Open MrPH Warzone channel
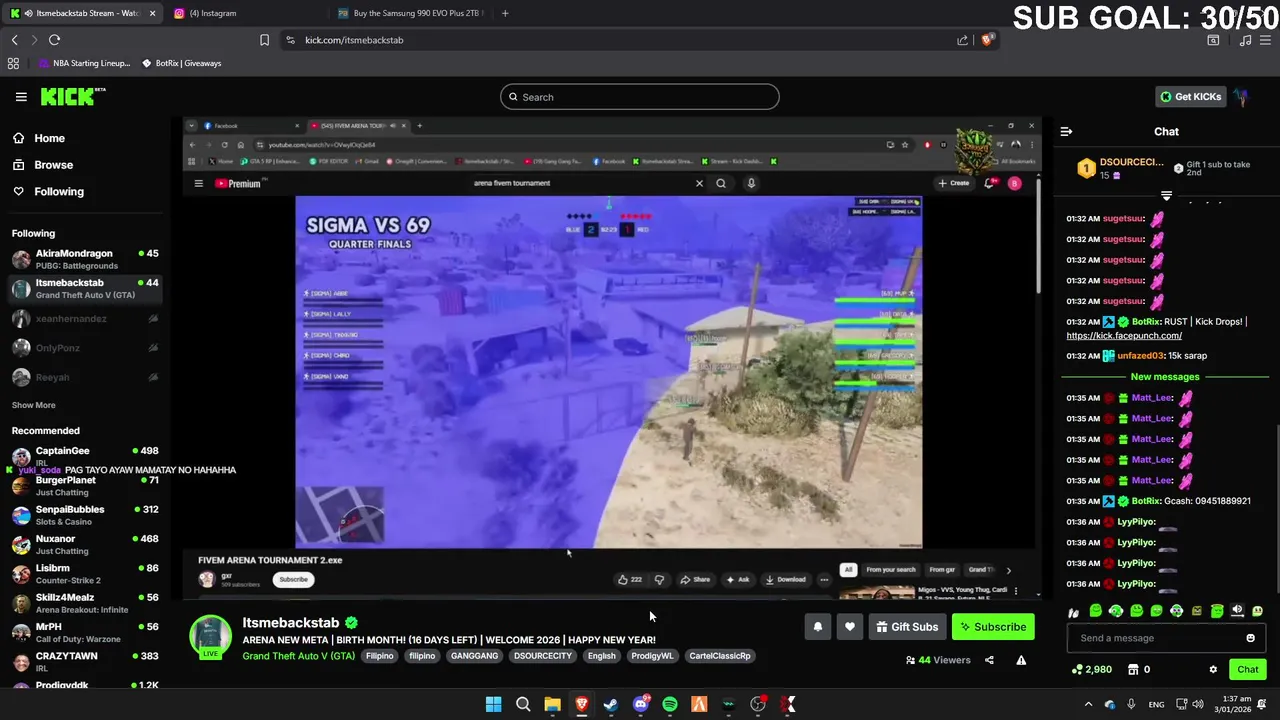 [87, 632]
